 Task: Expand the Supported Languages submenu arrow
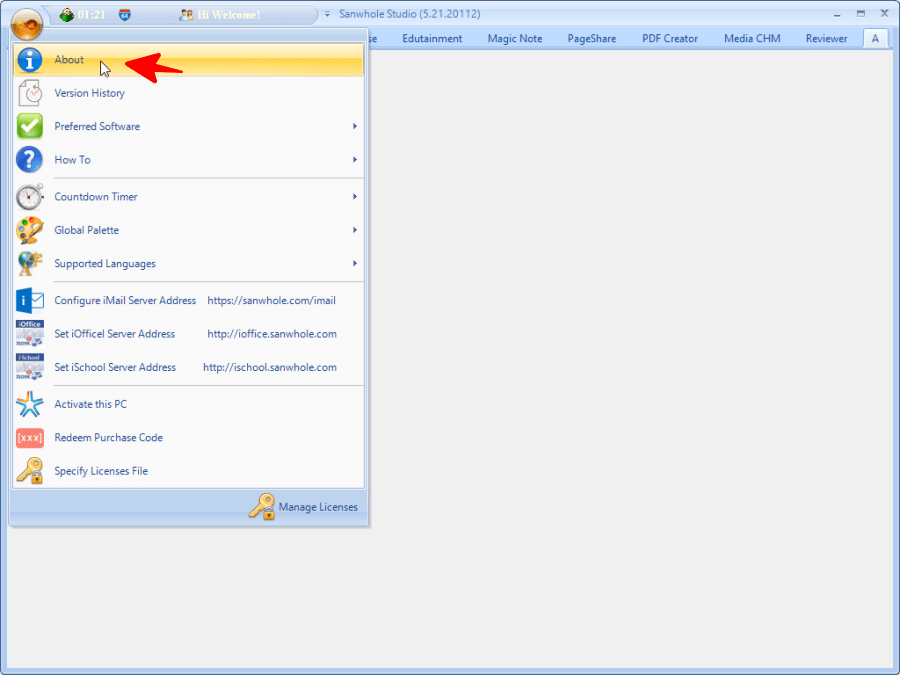[355, 263]
